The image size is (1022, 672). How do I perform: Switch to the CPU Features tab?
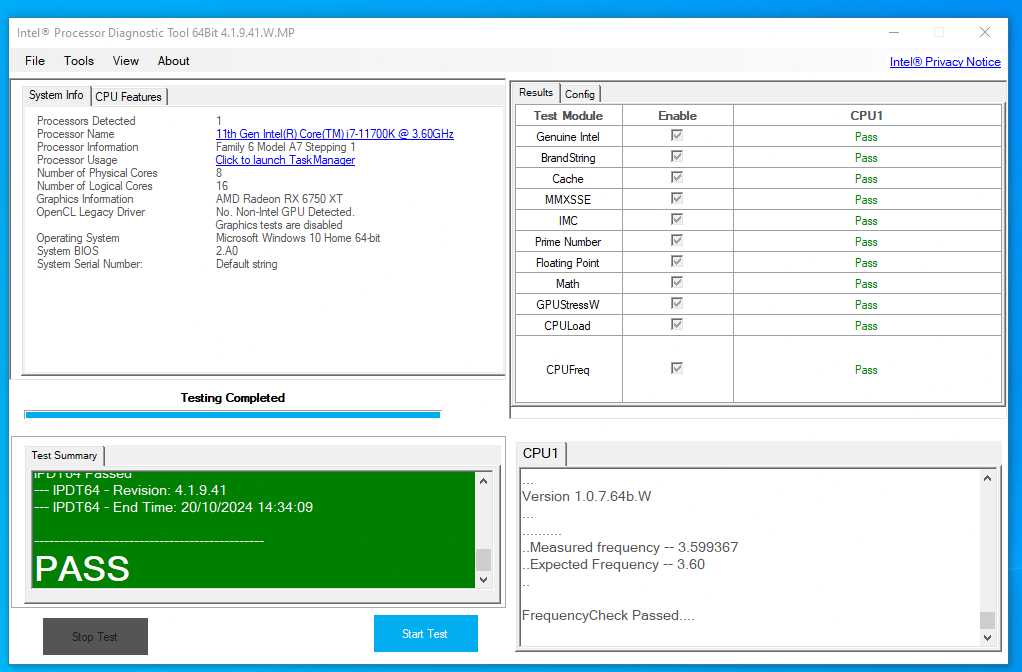point(128,96)
